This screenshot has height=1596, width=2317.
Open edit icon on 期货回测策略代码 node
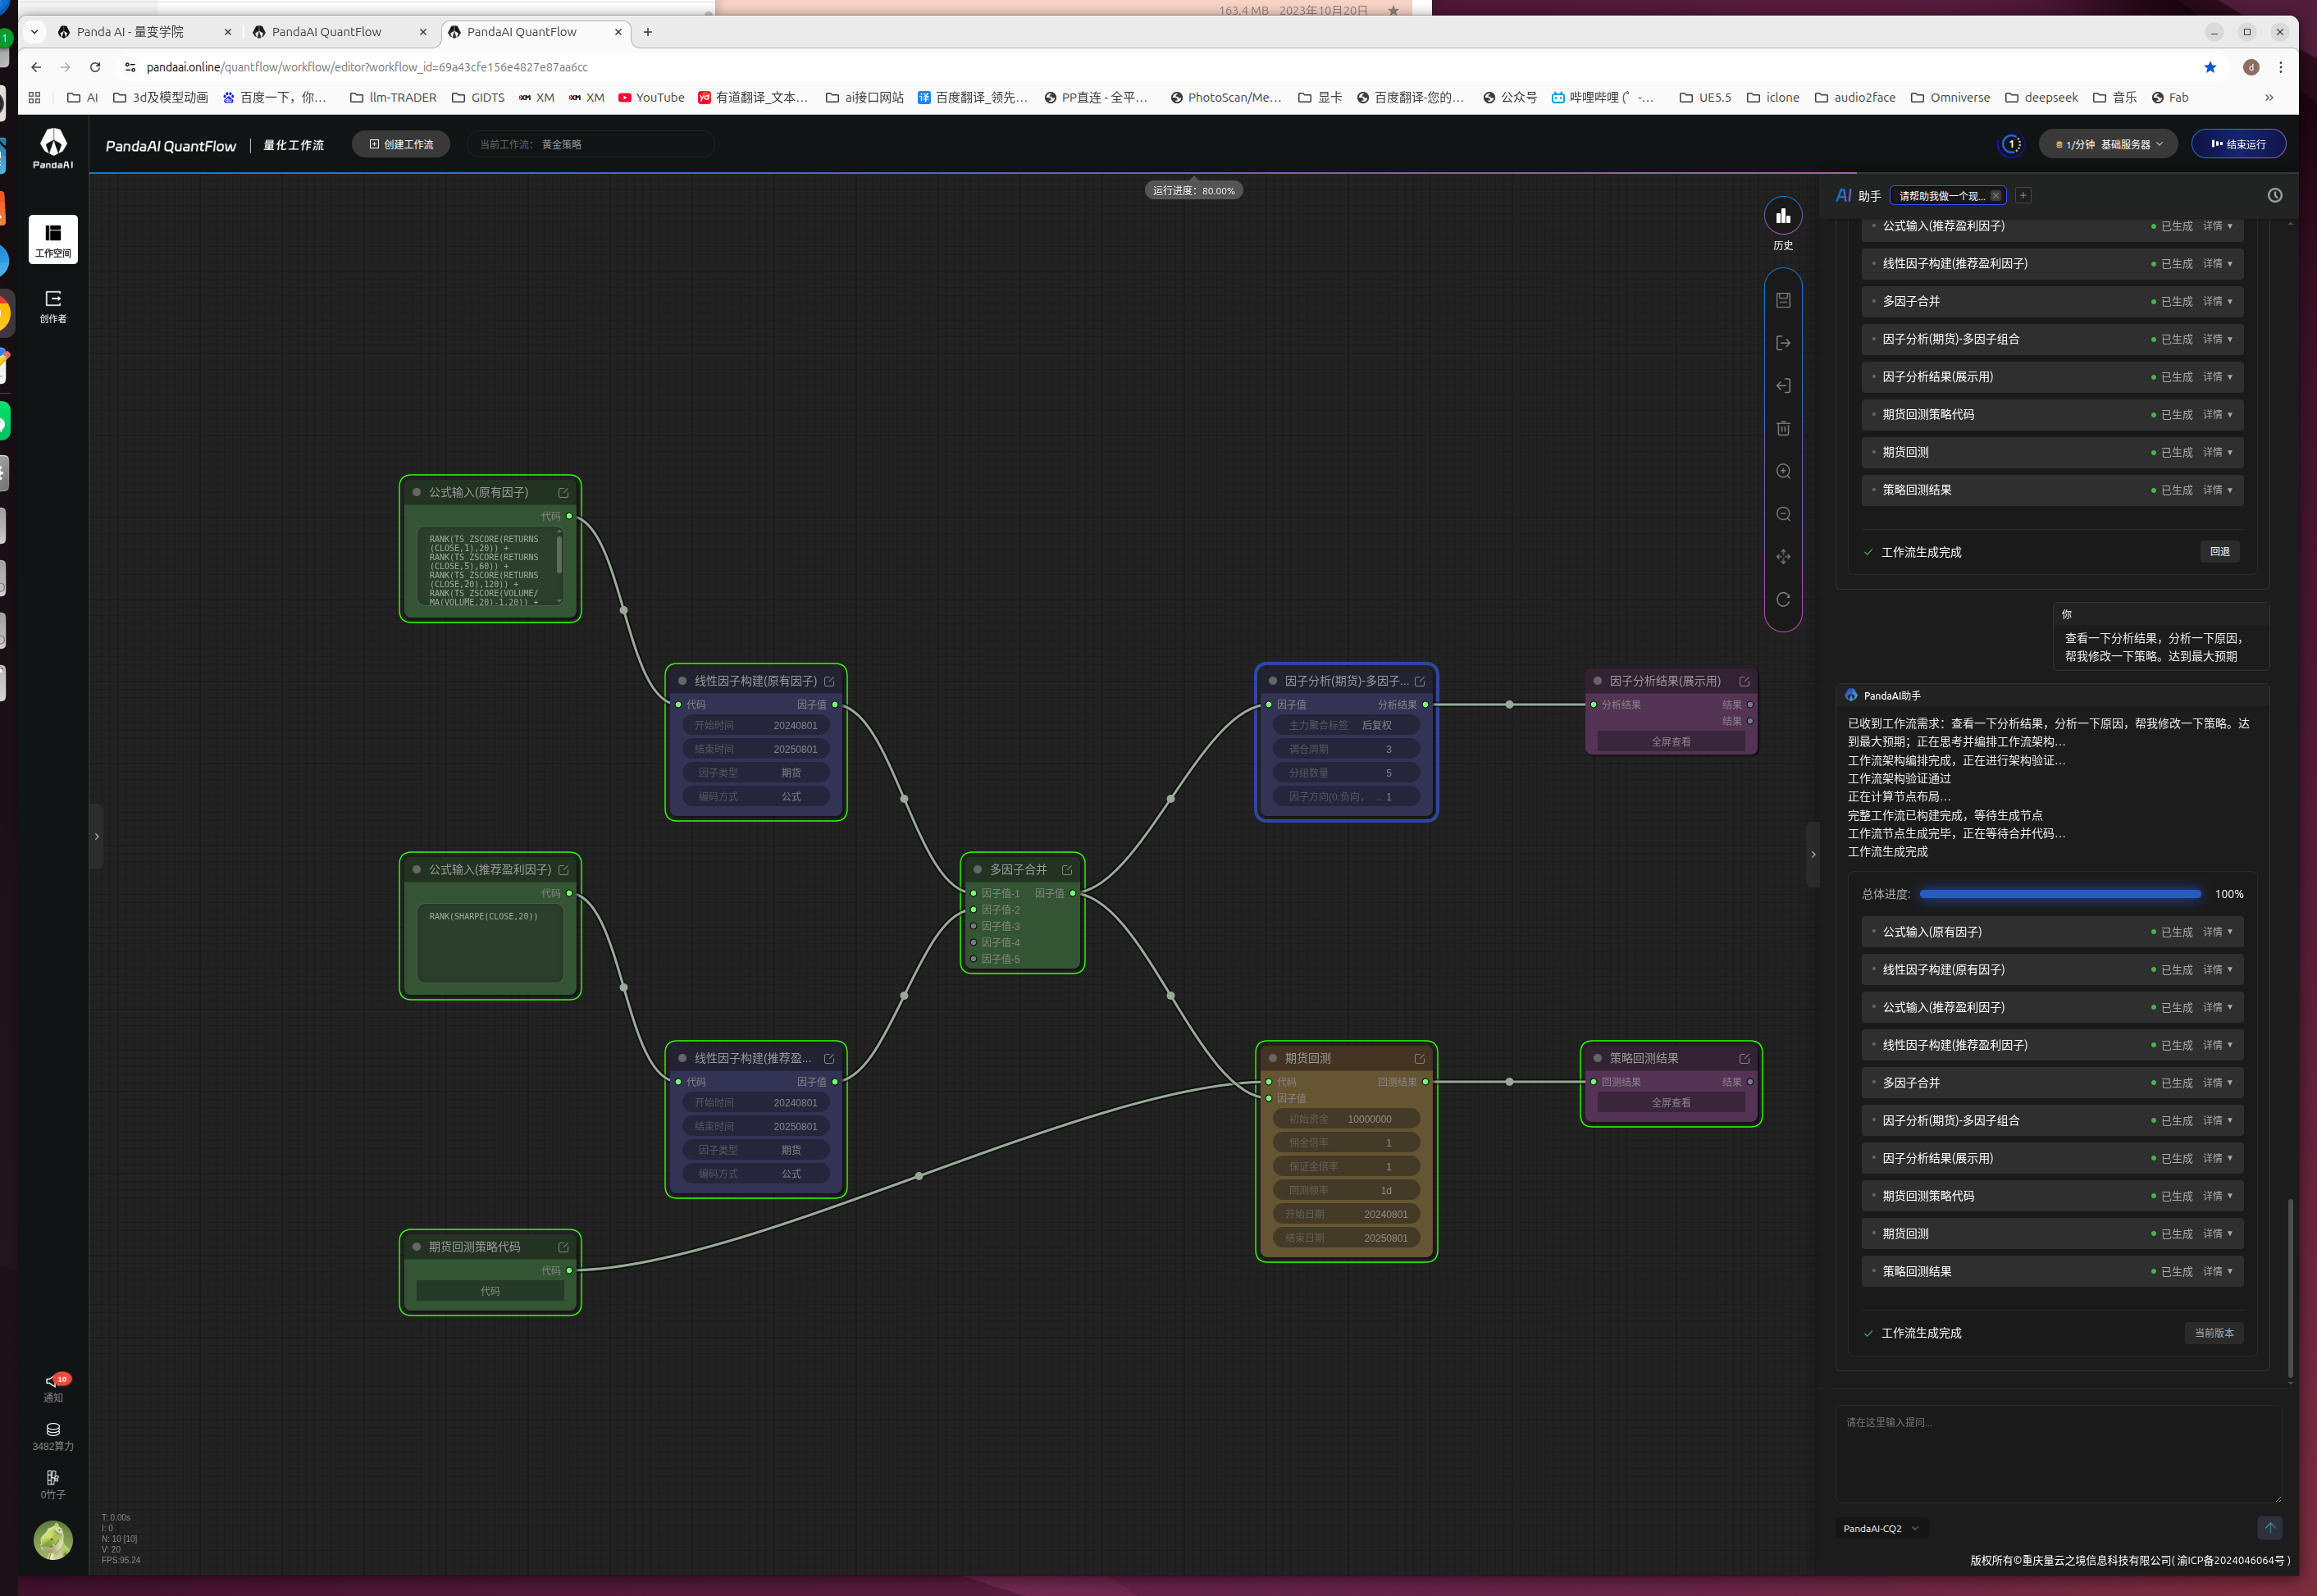tap(563, 1248)
